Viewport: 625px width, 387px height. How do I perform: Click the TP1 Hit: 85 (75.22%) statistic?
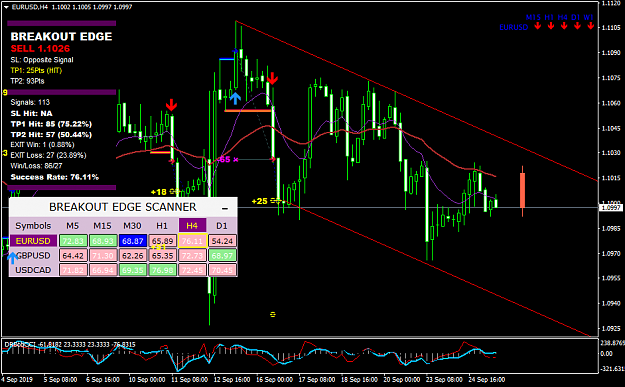pyautogui.click(x=51, y=124)
